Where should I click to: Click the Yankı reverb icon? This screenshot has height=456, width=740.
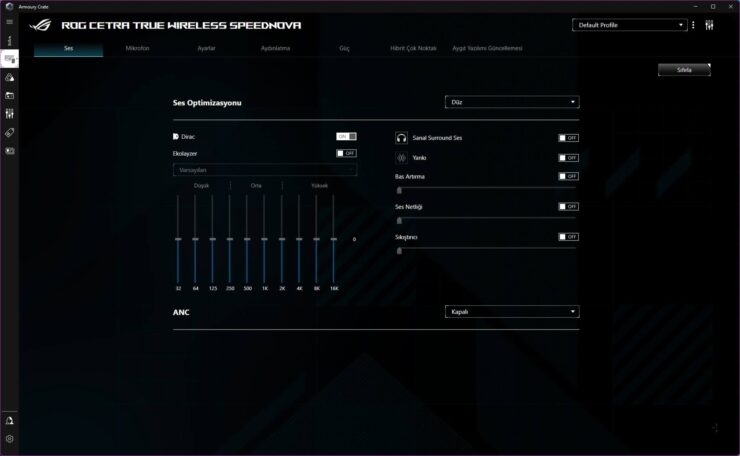tap(401, 158)
